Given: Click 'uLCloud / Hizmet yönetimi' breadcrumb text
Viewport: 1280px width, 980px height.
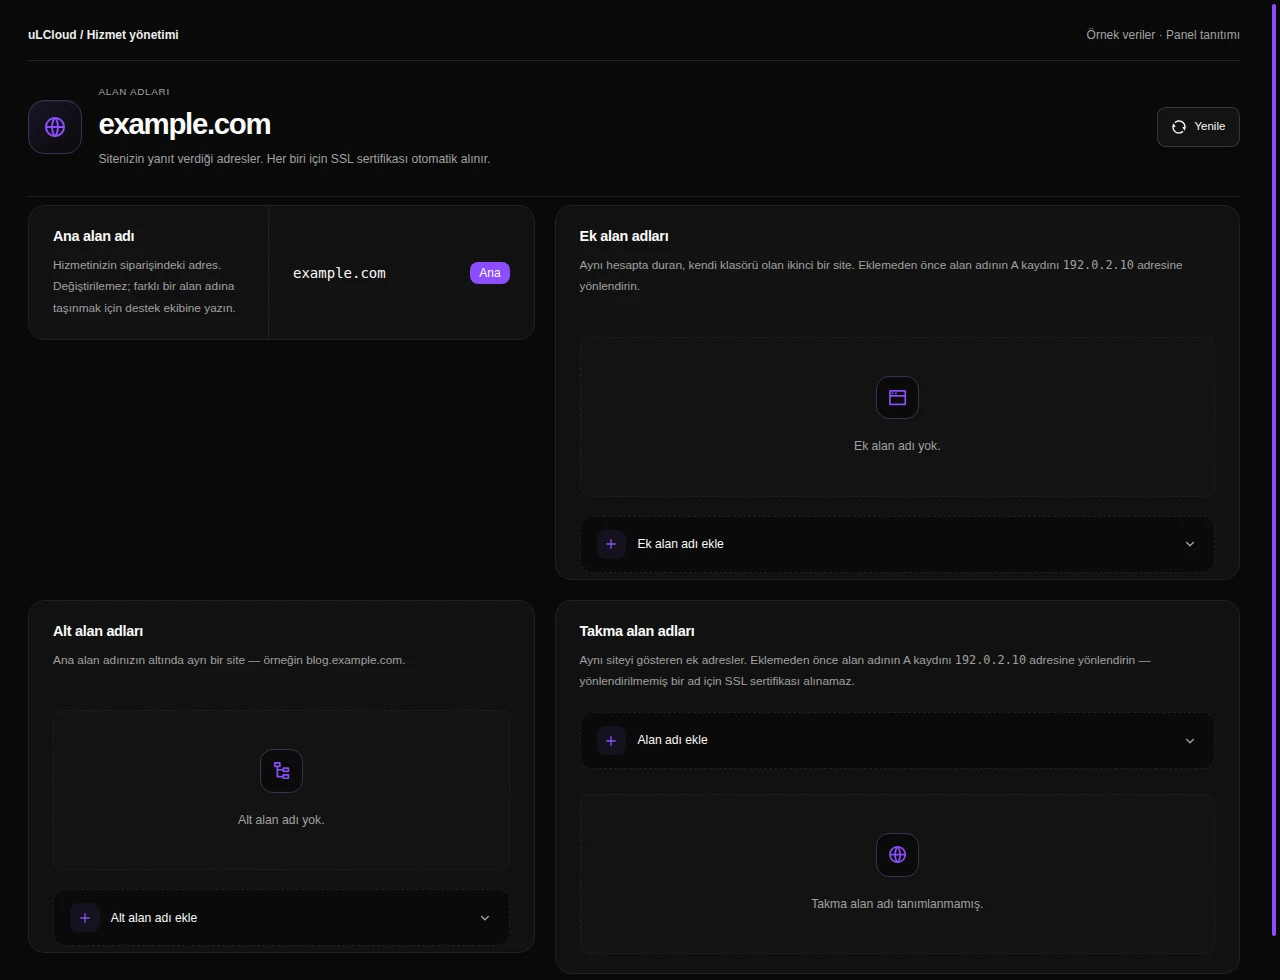Looking at the screenshot, I should click(103, 35).
